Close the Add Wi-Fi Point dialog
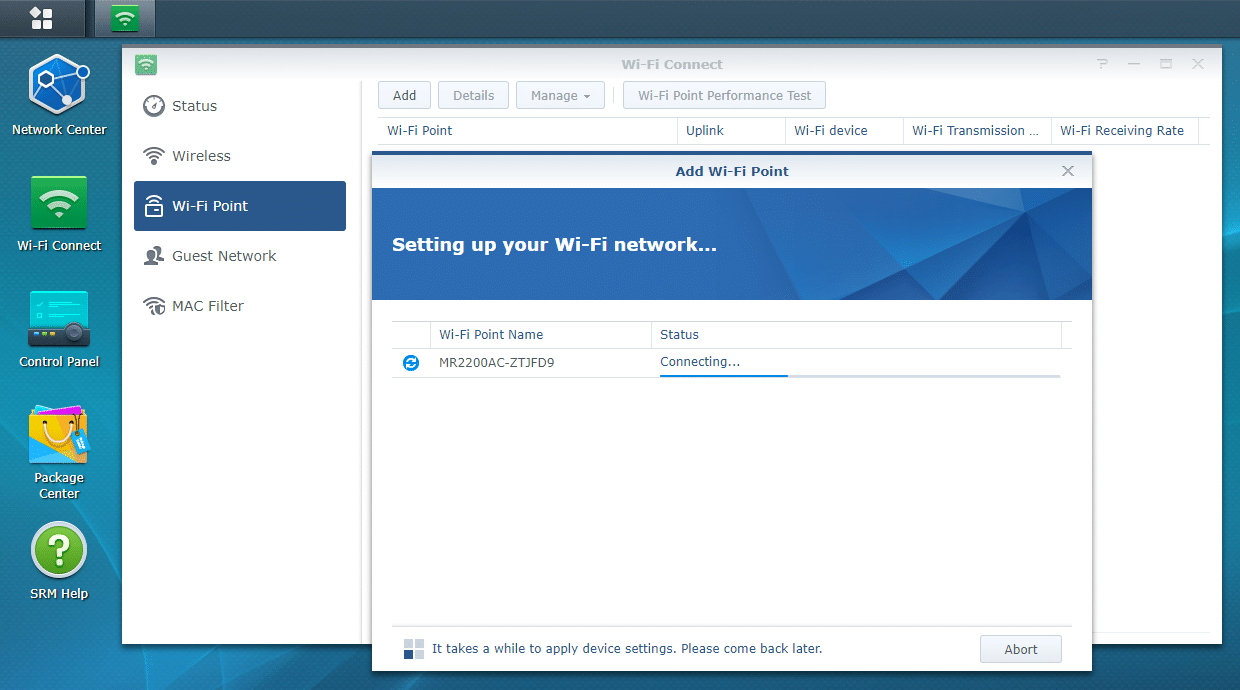This screenshot has height=690, width=1240. coord(1068,171)
